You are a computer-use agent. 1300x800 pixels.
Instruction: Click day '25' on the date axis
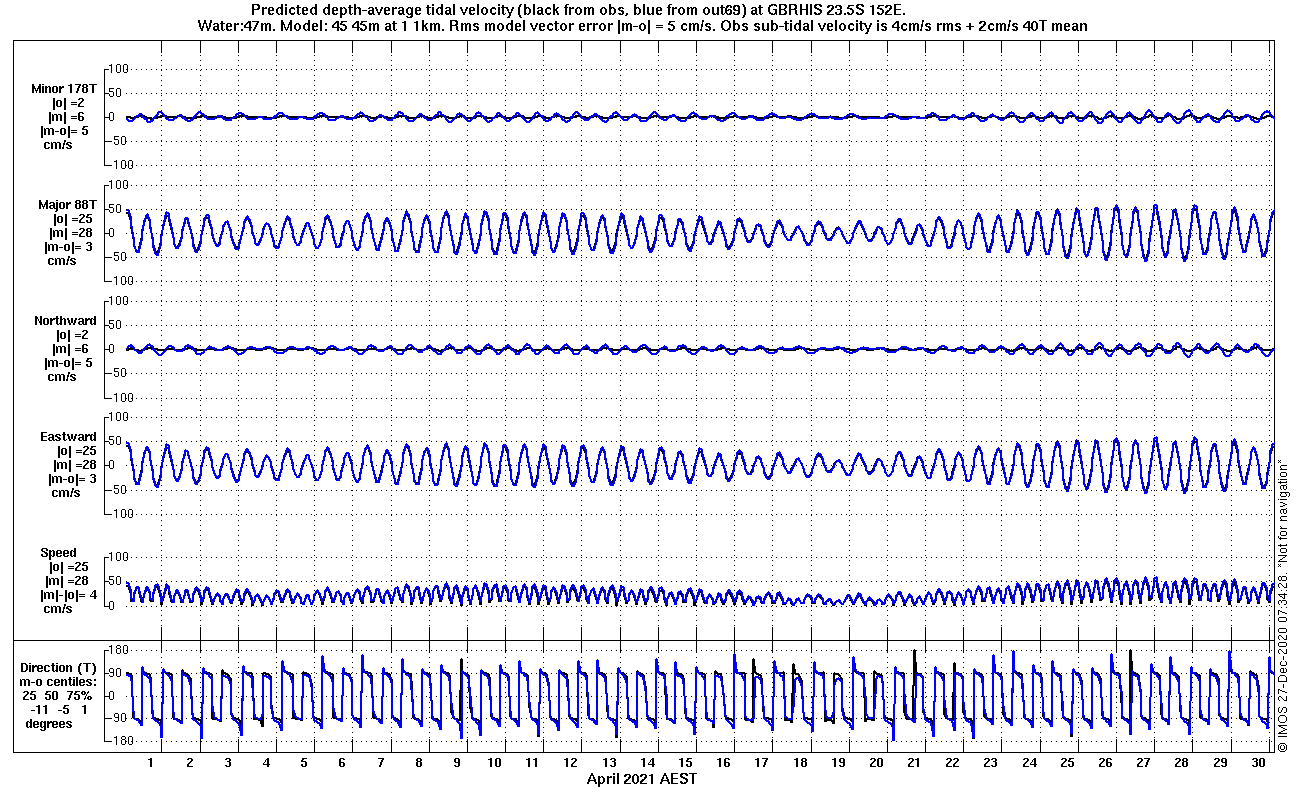tap(1067, 762)
